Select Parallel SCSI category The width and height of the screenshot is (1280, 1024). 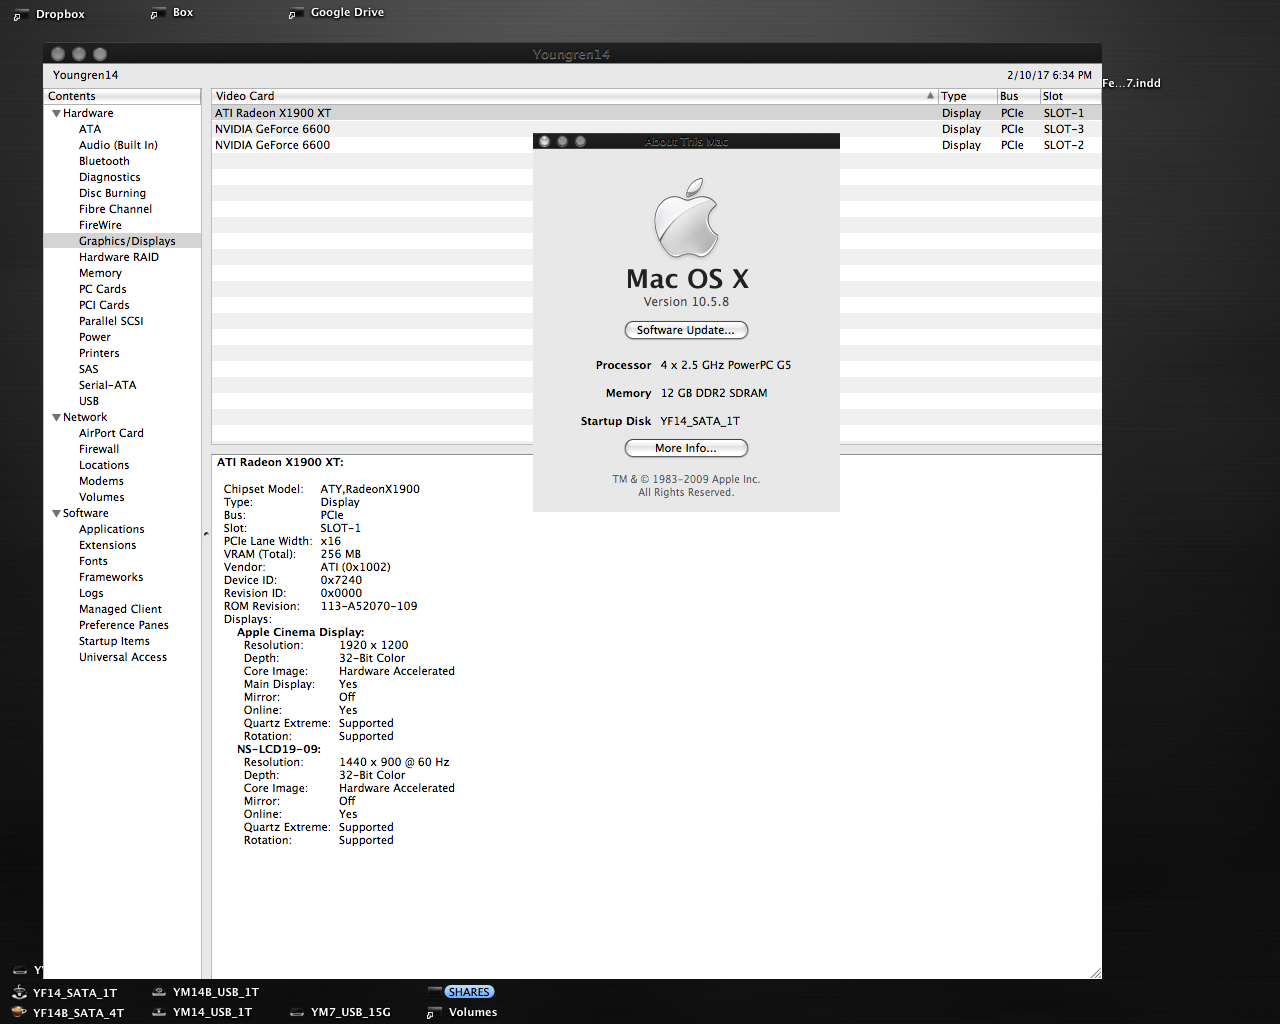111,321
